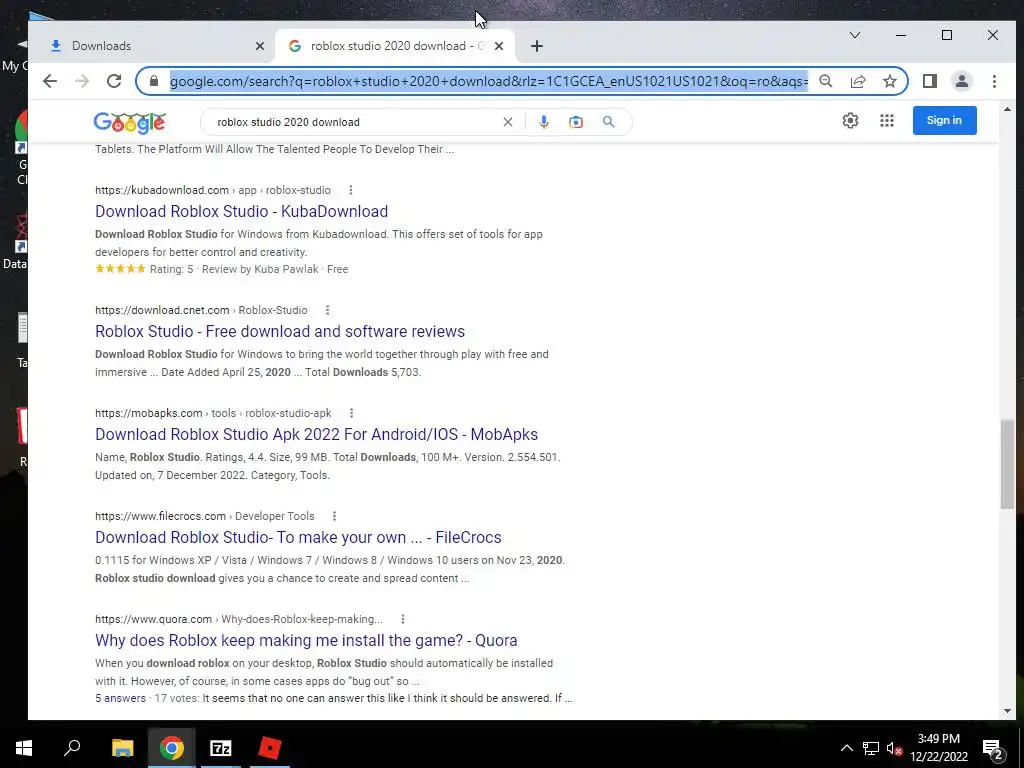Click the https://download.cnet.com breadcrumb text

pyautogui.click(x=162, y=310)
